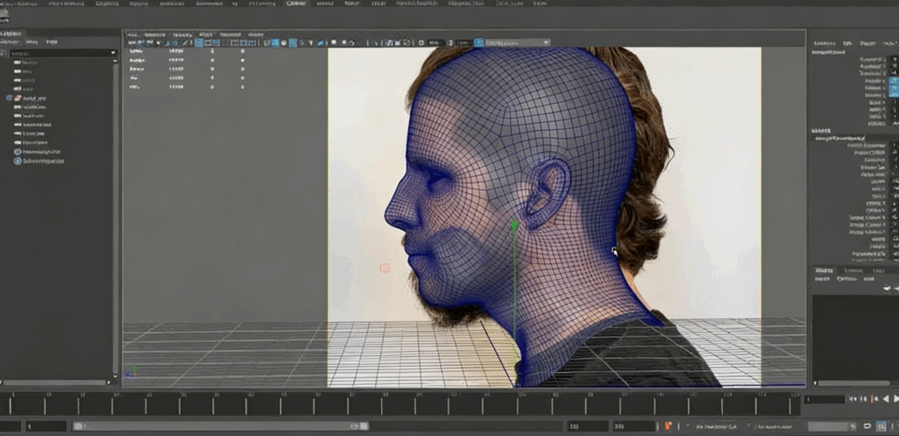
Task: Open the Channels menu in channel box
Action: coord(822,43)
